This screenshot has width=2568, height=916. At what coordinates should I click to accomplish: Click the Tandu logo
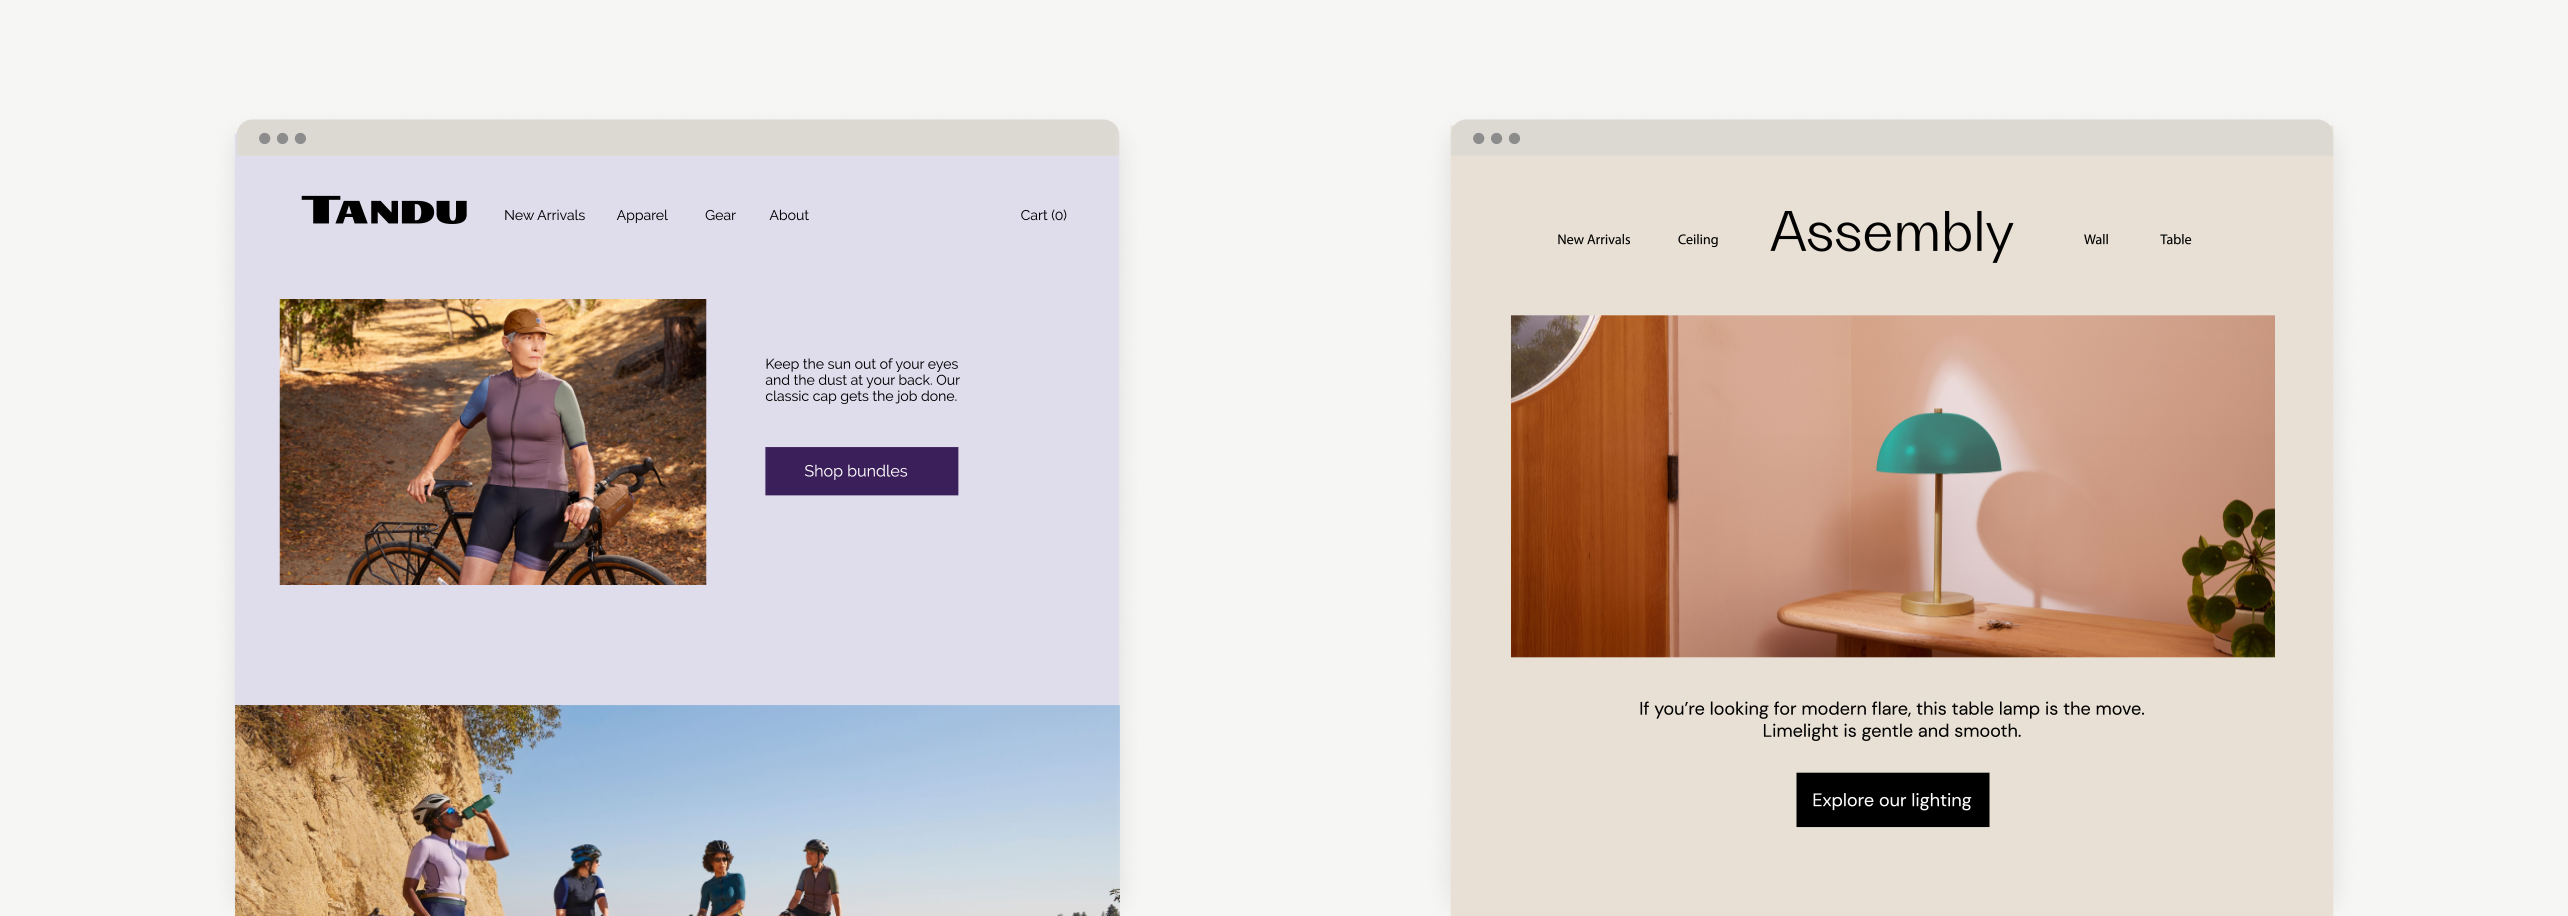pyautogui.click(x=384, y=211)
